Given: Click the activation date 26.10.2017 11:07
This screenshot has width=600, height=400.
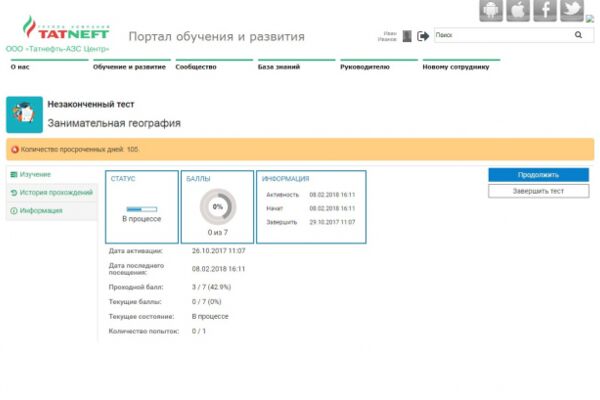Looking at the screenshot, I should 218,251.
